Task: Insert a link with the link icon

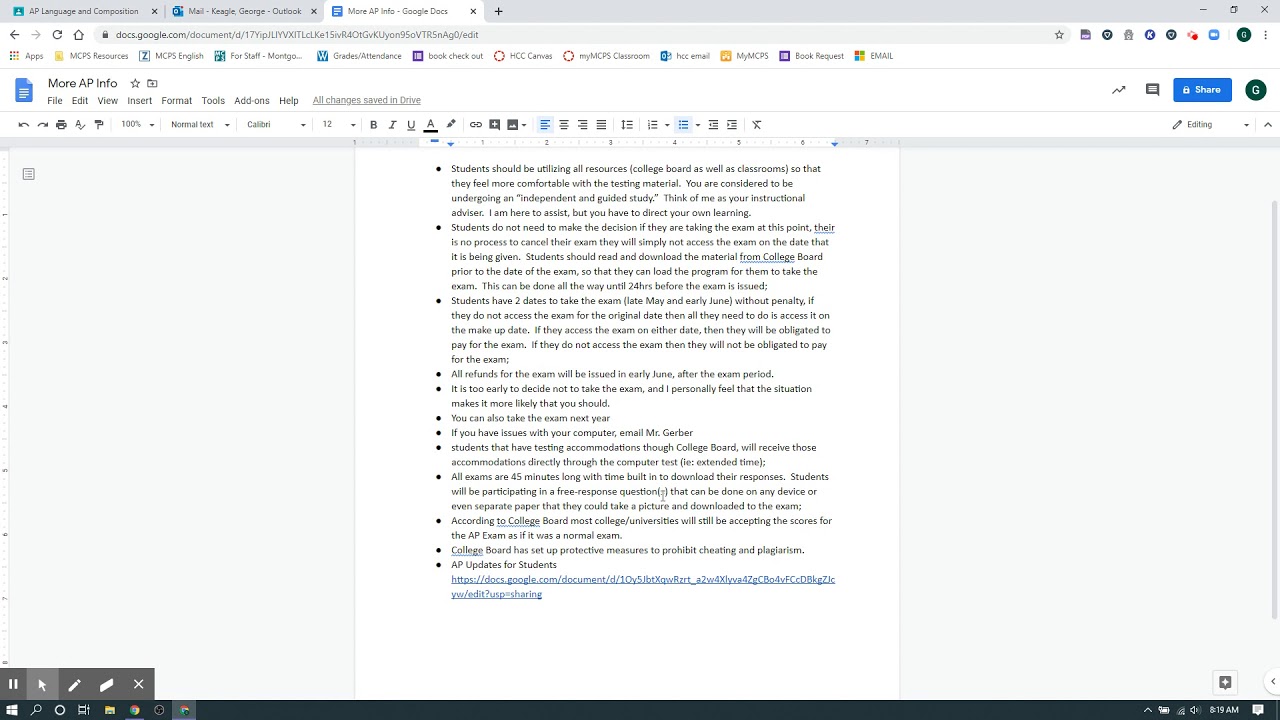Action: tap(476, 124)
